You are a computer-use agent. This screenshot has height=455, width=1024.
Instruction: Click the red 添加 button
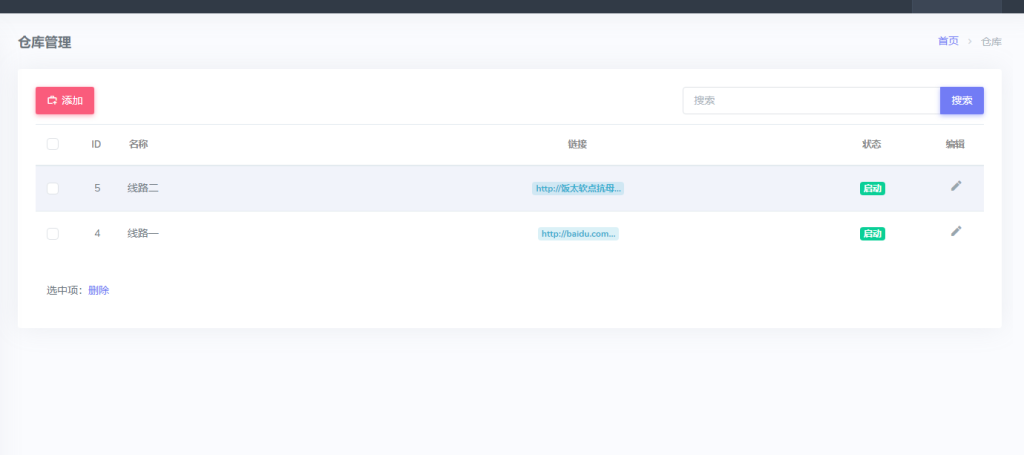[x=65, y=101]
